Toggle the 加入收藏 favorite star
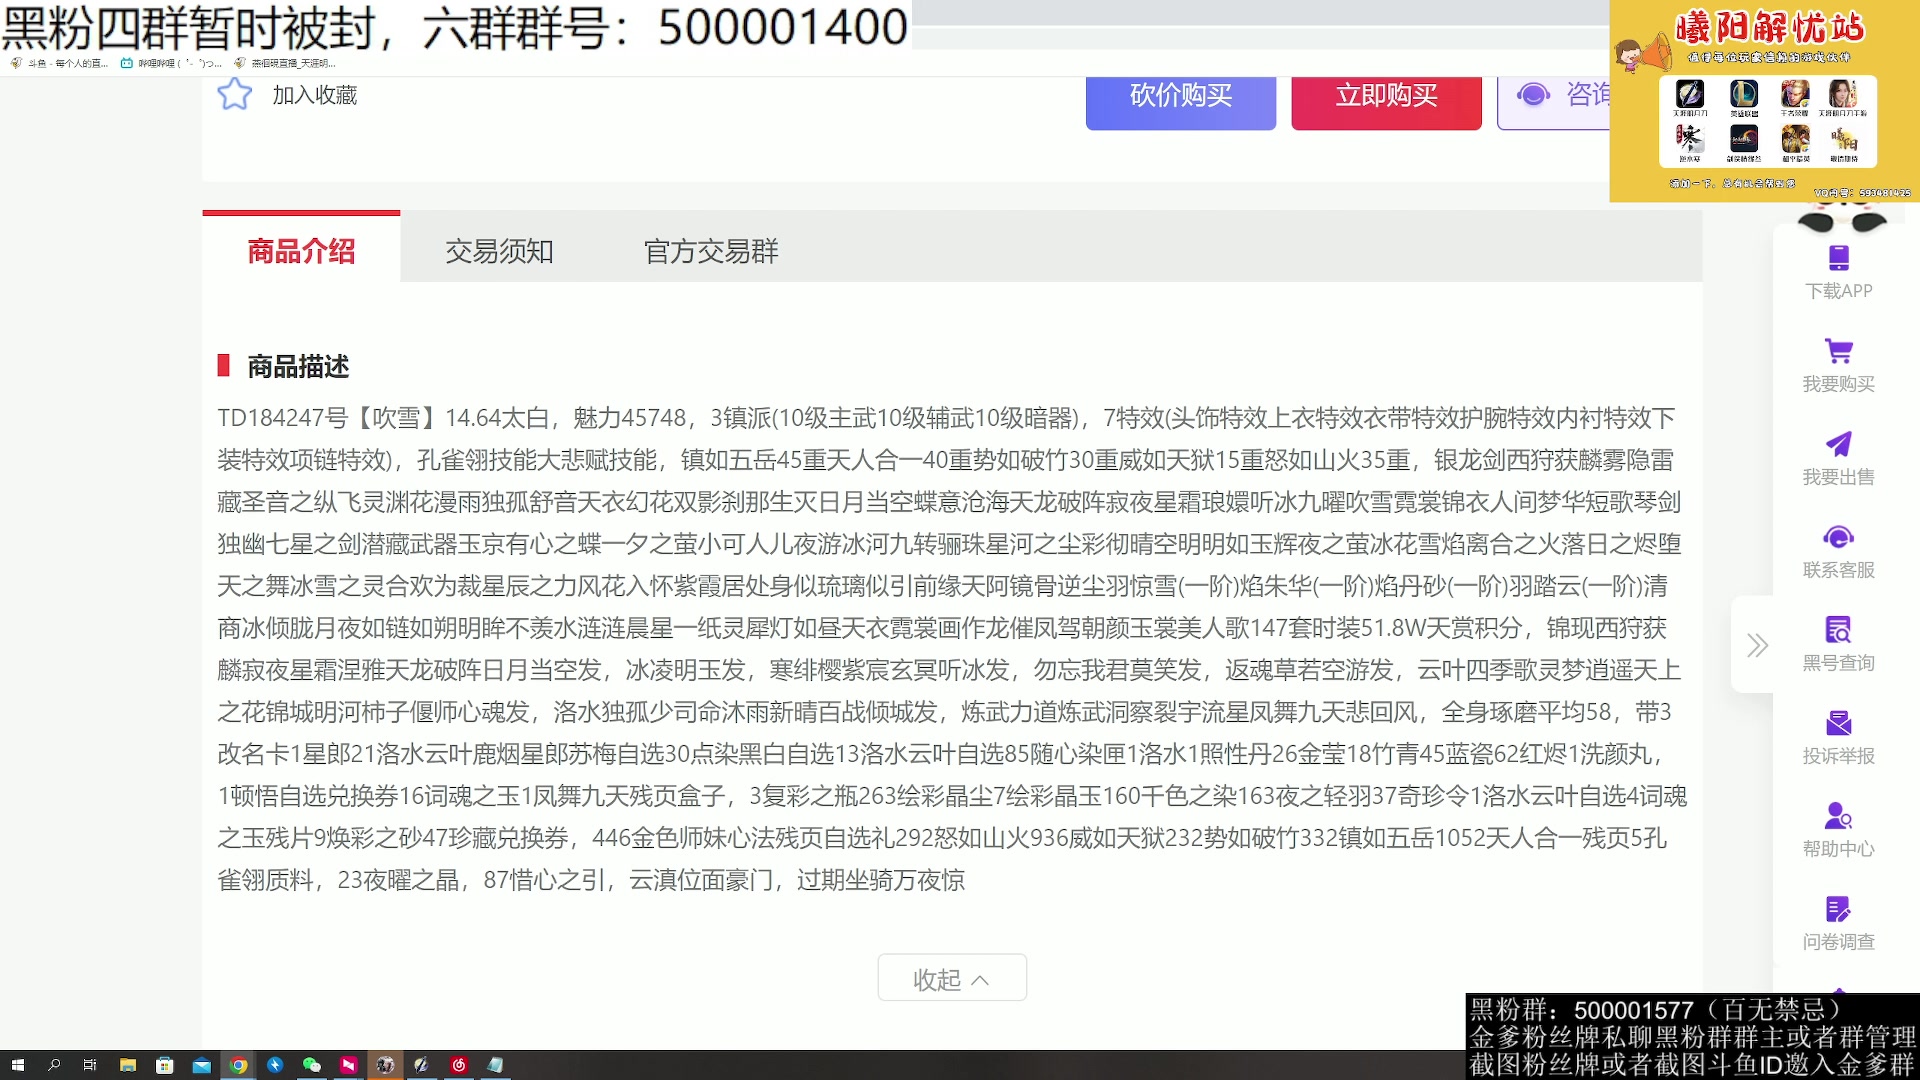1920x1080 pixels. 234,93
